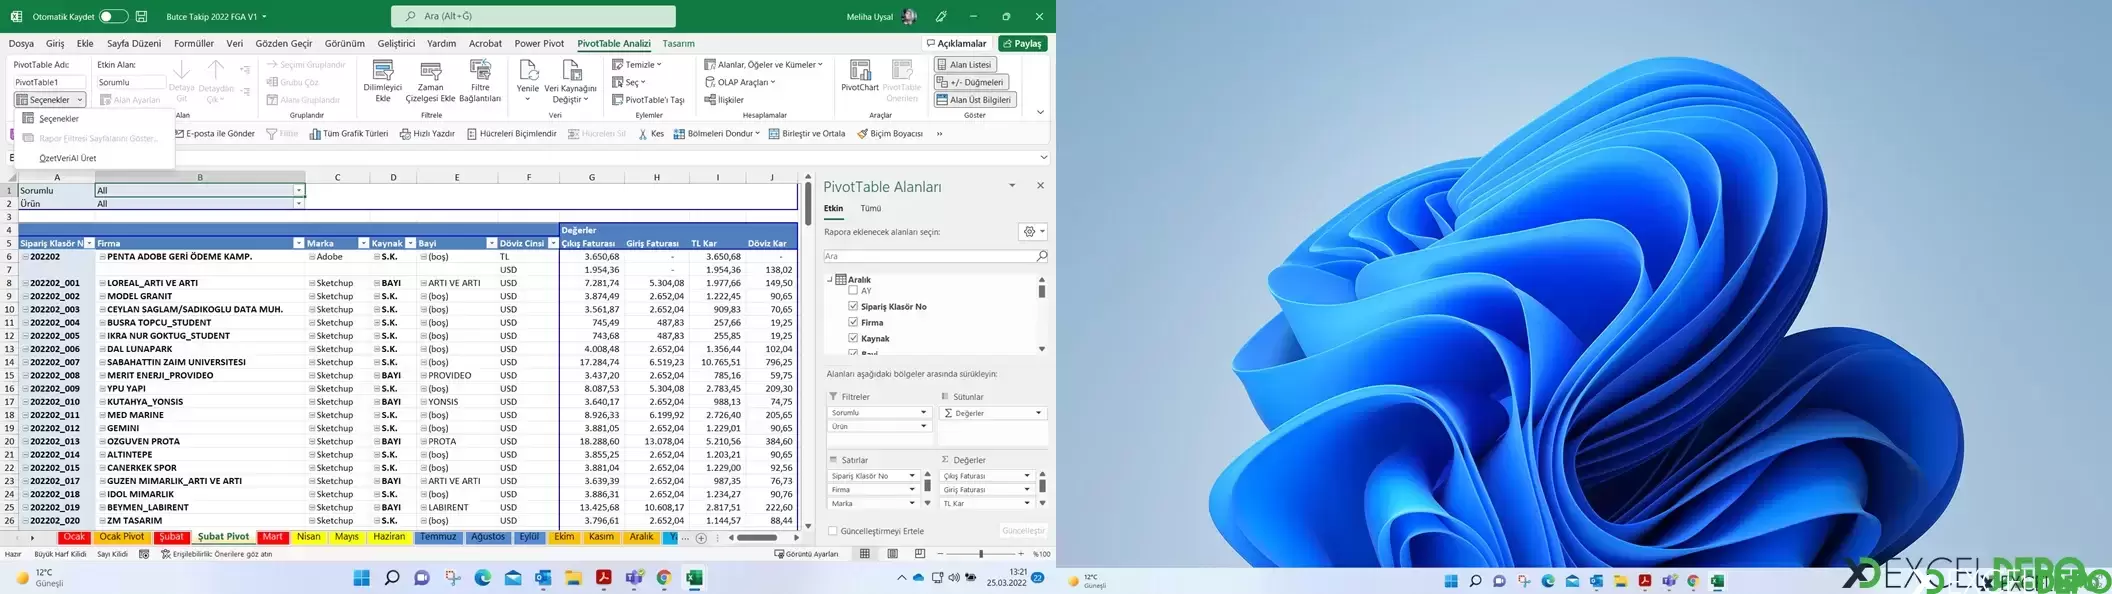Viewport: 2112px width, 594px height.
Task: Open Seç dropdown in Eylemler
Action: pos(629,83)
